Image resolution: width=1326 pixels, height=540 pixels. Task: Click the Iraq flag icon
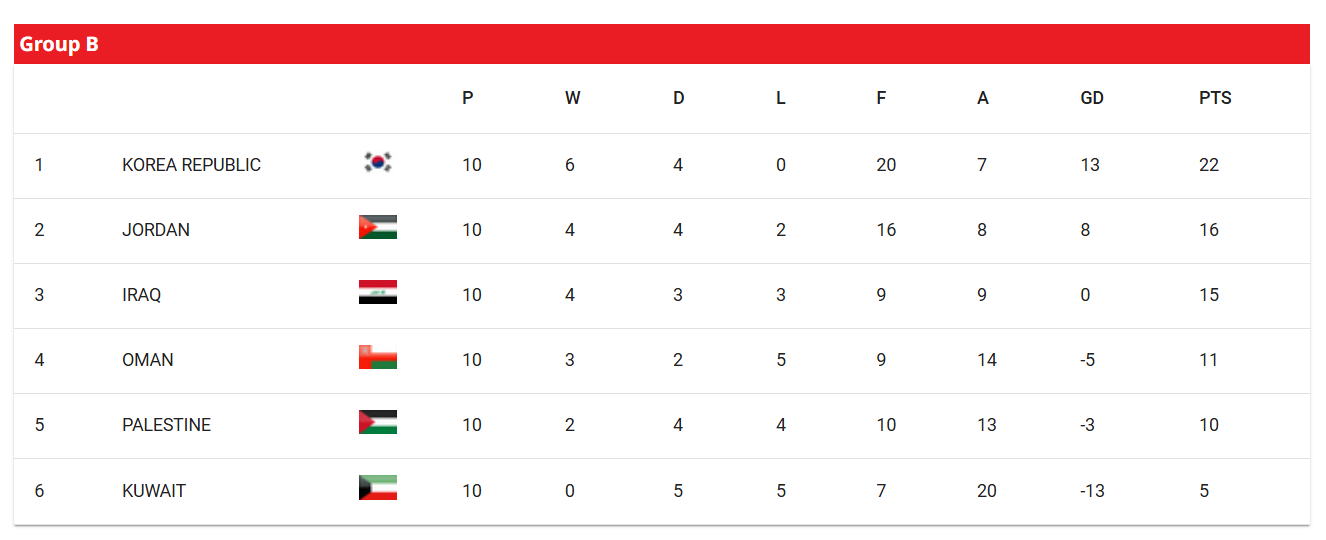378,292
